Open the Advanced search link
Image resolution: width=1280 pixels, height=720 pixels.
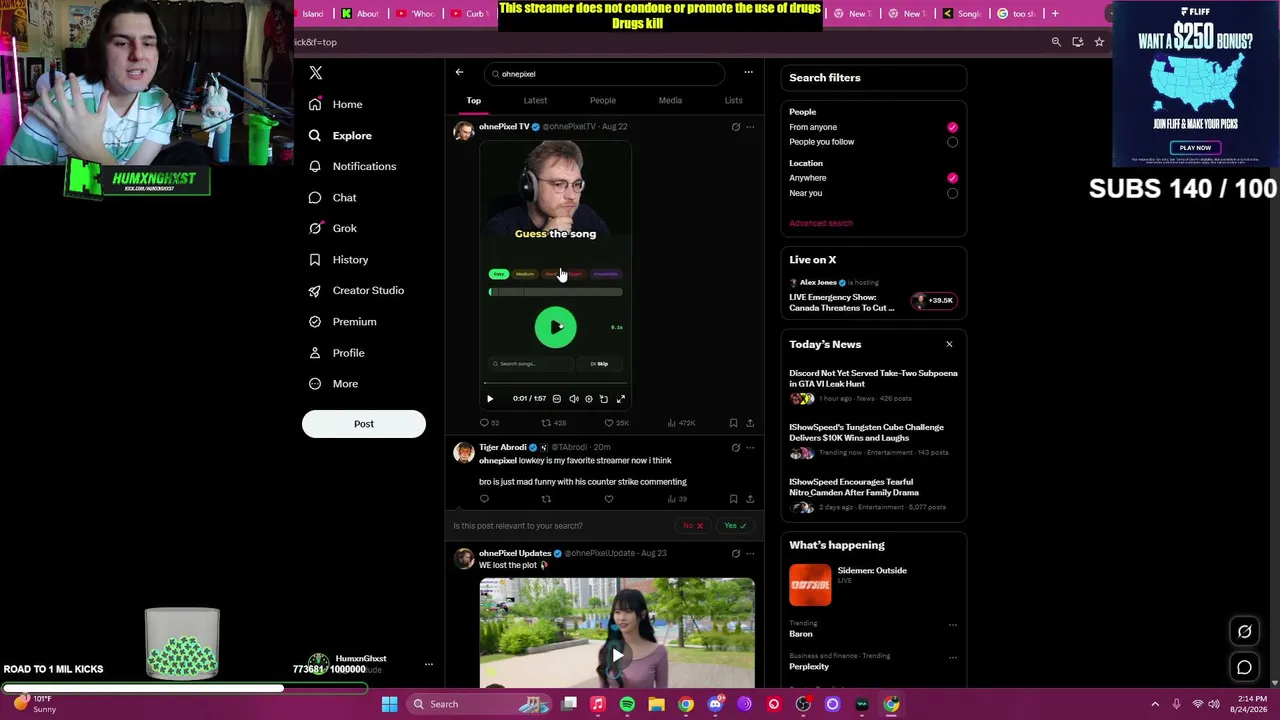tap(821, 223)
